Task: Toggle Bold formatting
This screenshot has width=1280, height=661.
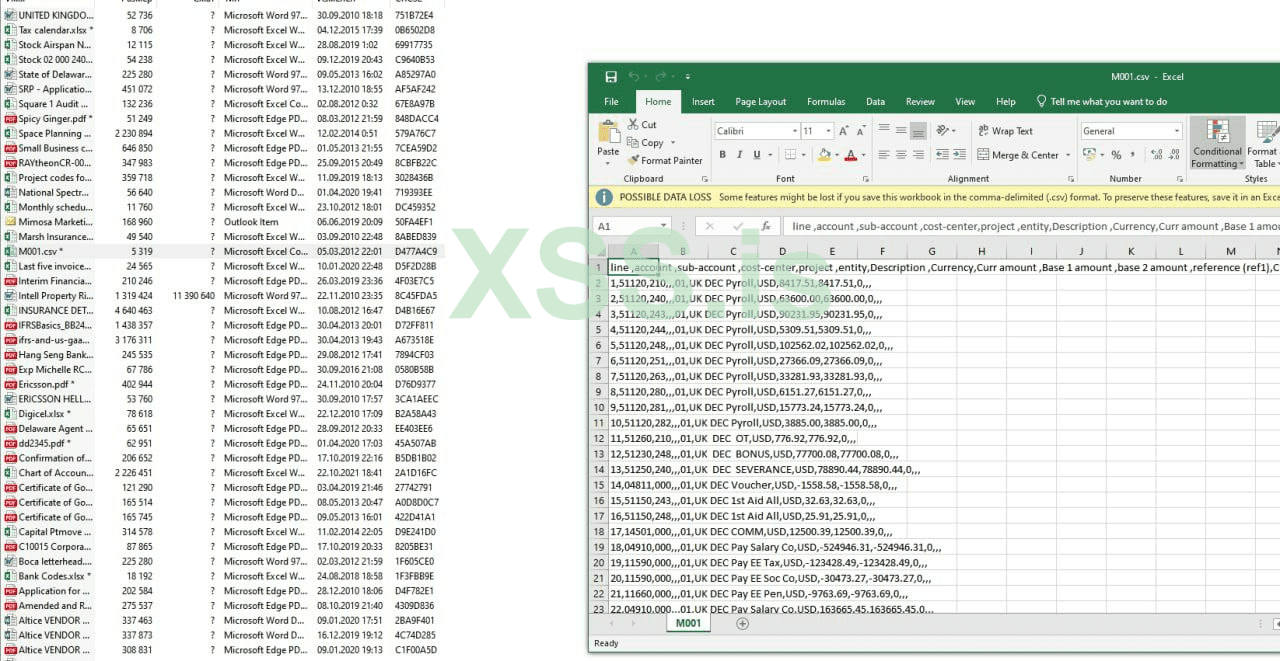Action: 723,155
